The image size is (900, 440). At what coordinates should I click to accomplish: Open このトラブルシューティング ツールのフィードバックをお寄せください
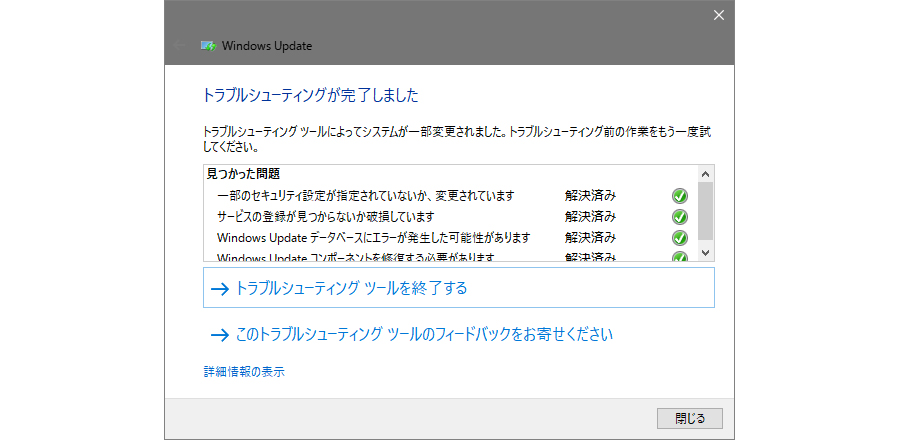pyautogui.click(x=423, y=334)
